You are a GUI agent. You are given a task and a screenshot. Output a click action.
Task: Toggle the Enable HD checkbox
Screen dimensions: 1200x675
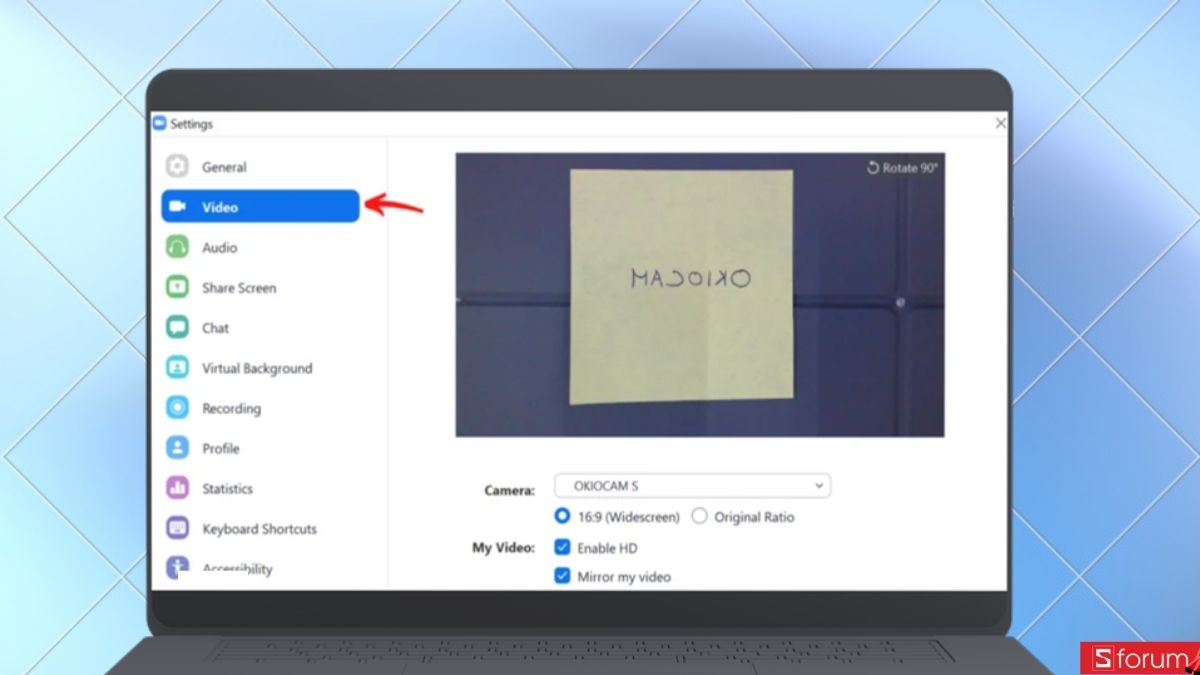click(x=562, y=548)
